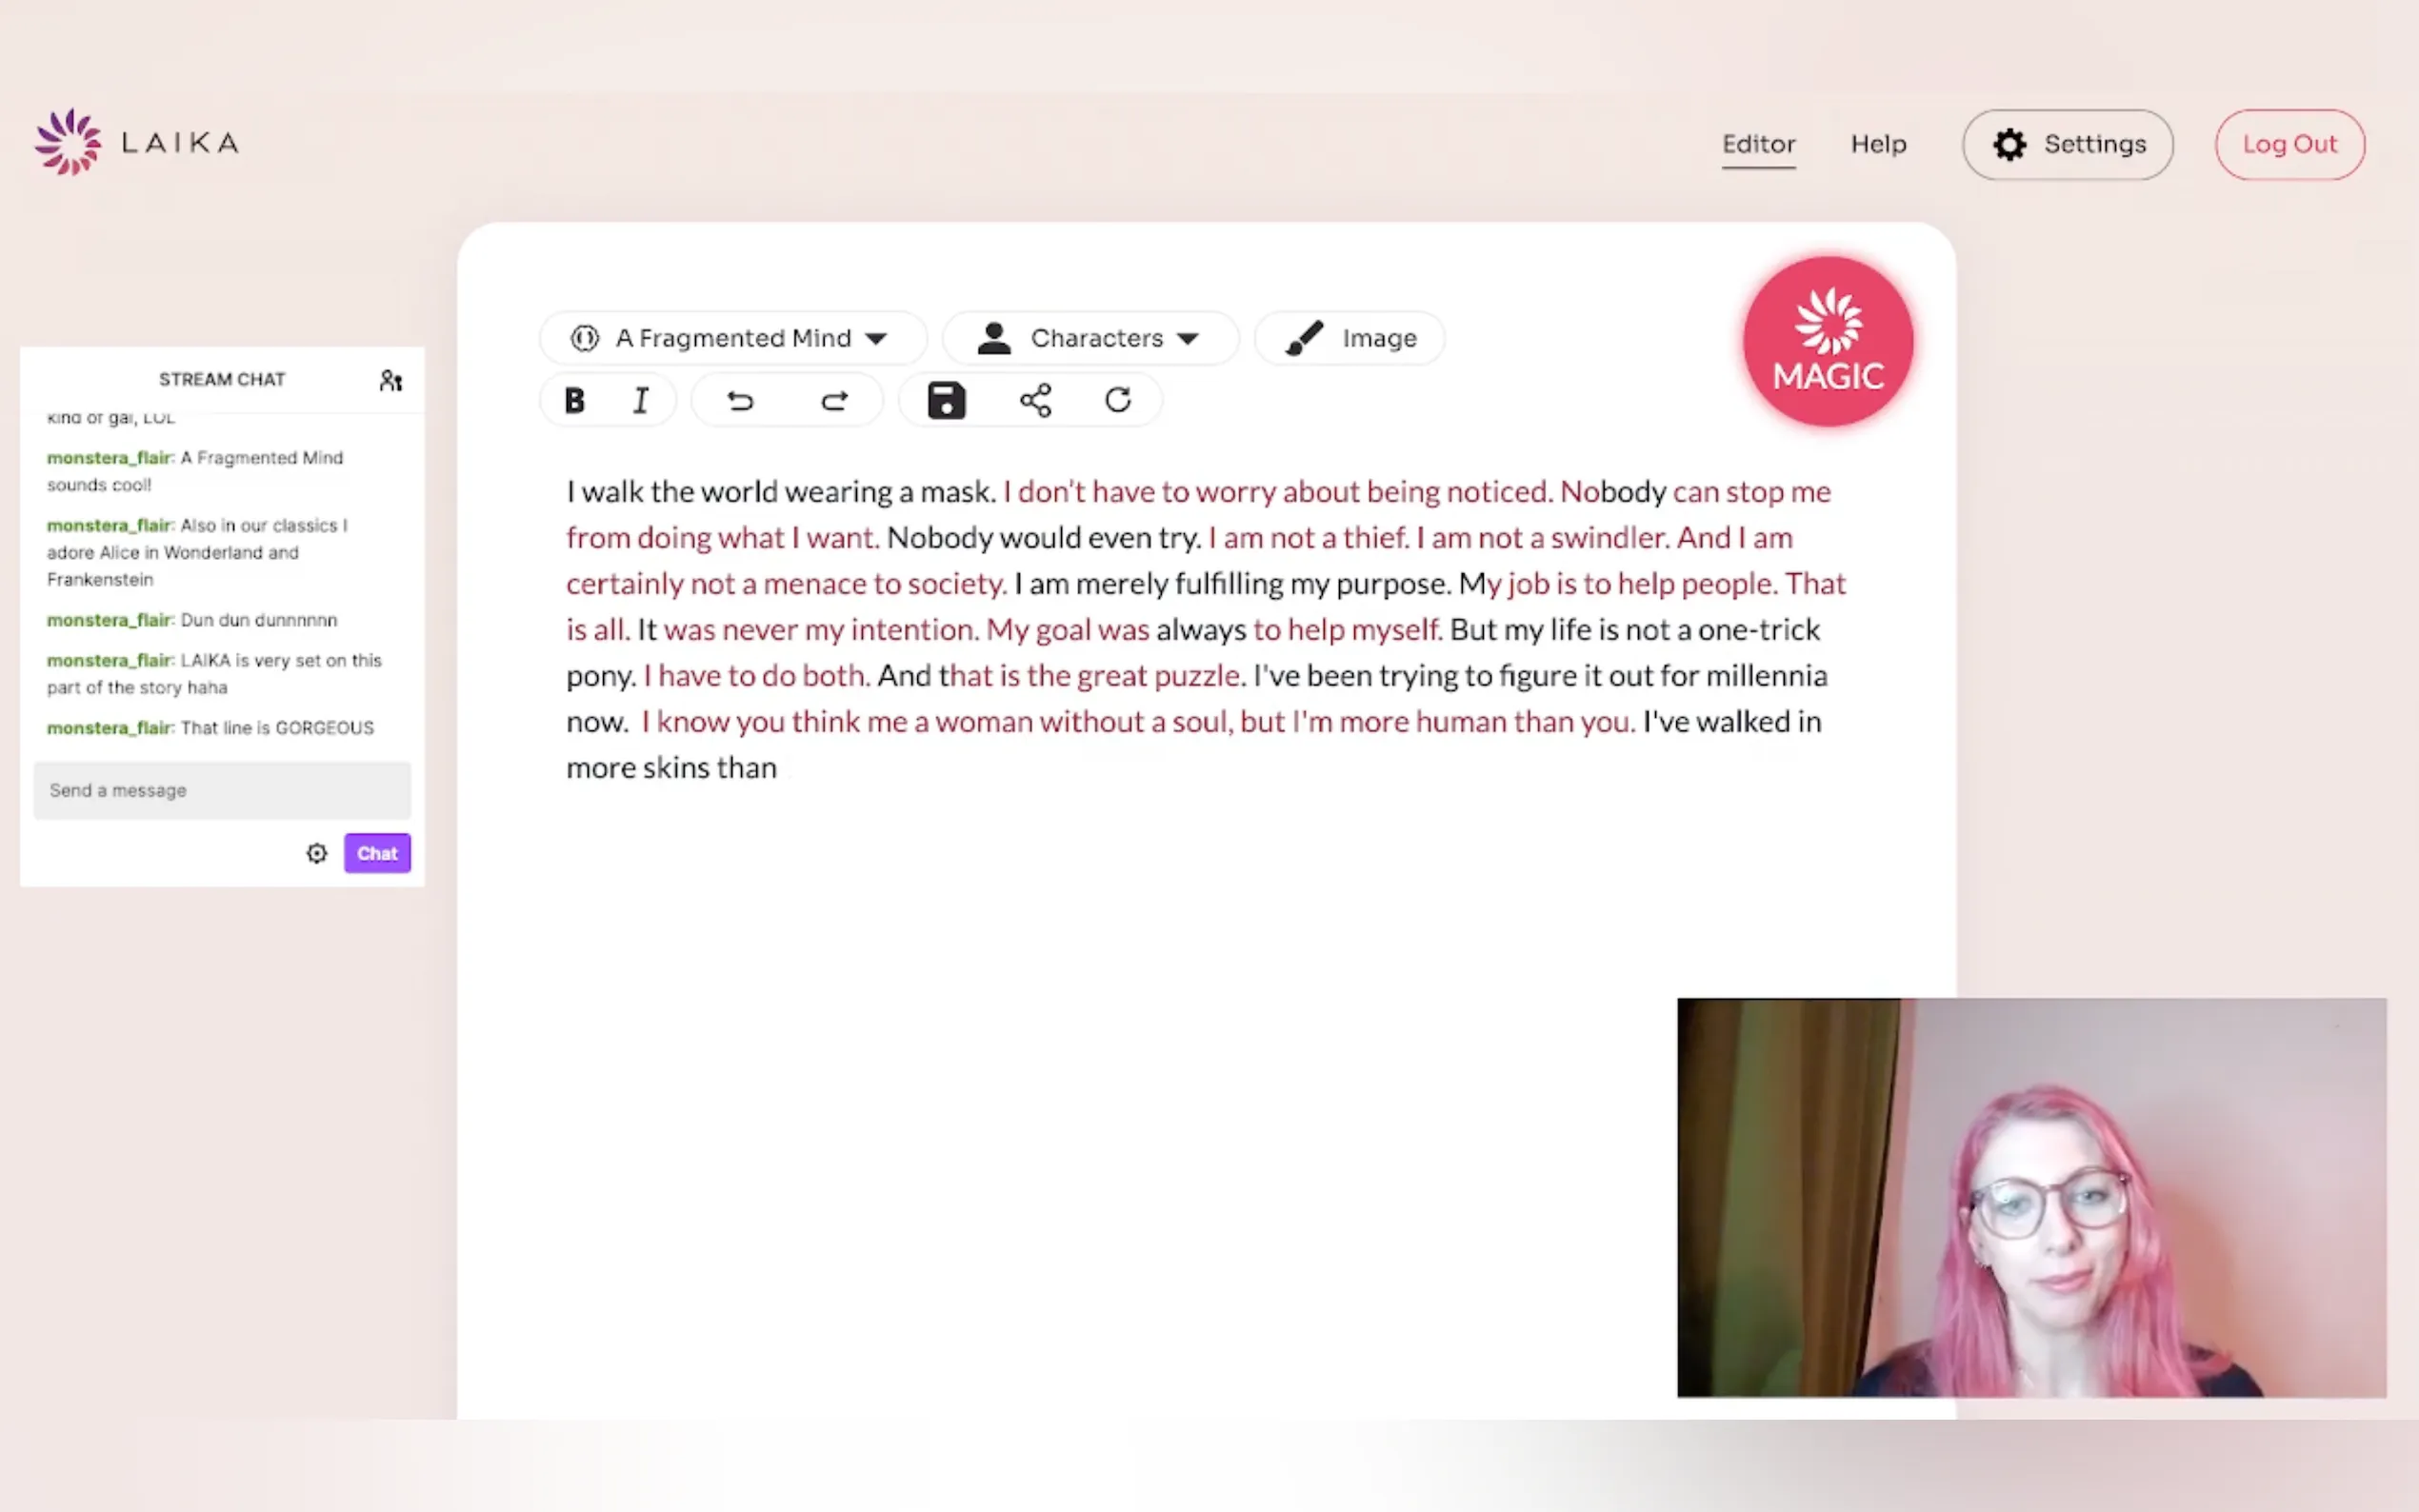2419x1512 pixels.
Task: Click the purple Chat button
Action: coord(377,854)
